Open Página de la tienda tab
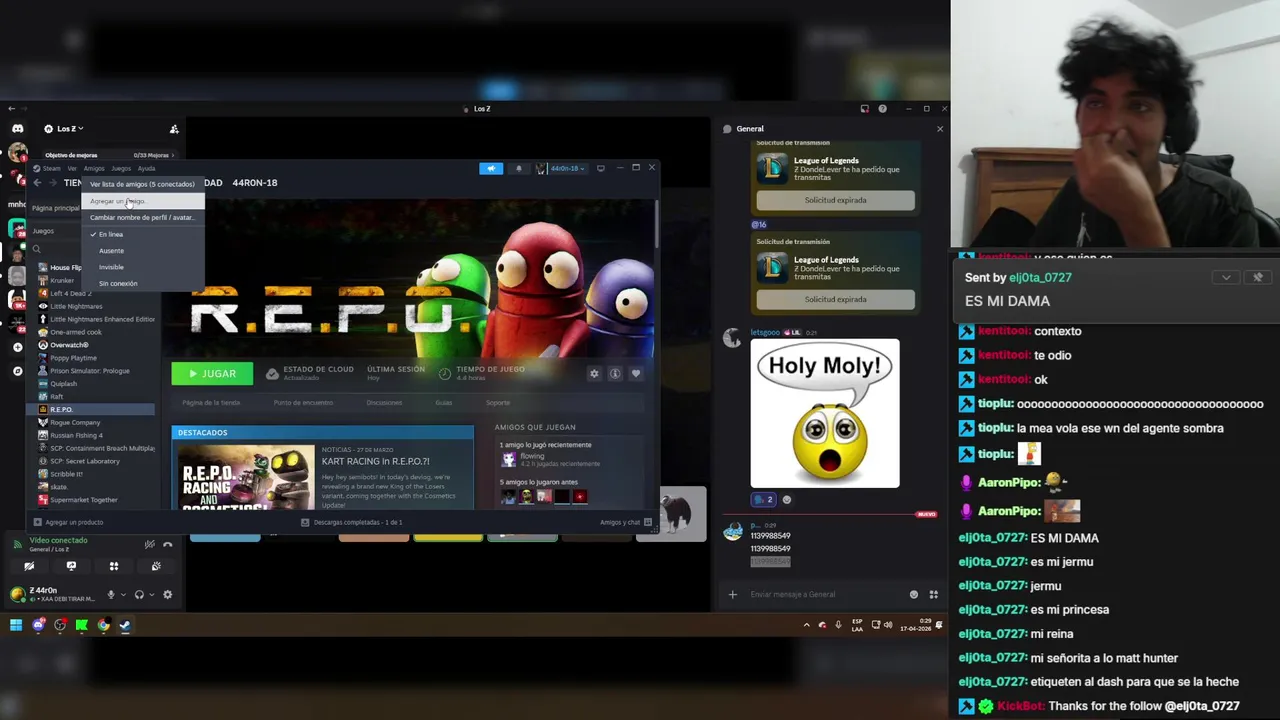 pyautogui.click(x=211, y=403)
